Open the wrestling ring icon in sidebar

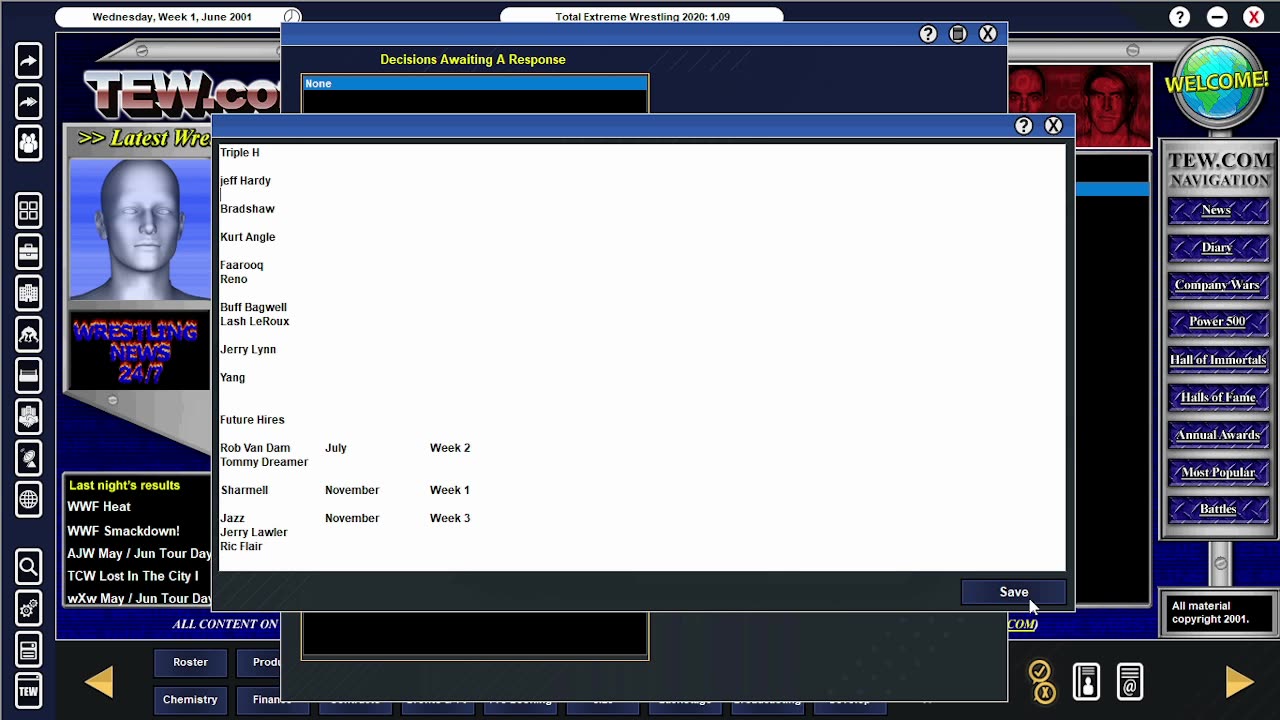pyautogui.click(x=28, y=375)
